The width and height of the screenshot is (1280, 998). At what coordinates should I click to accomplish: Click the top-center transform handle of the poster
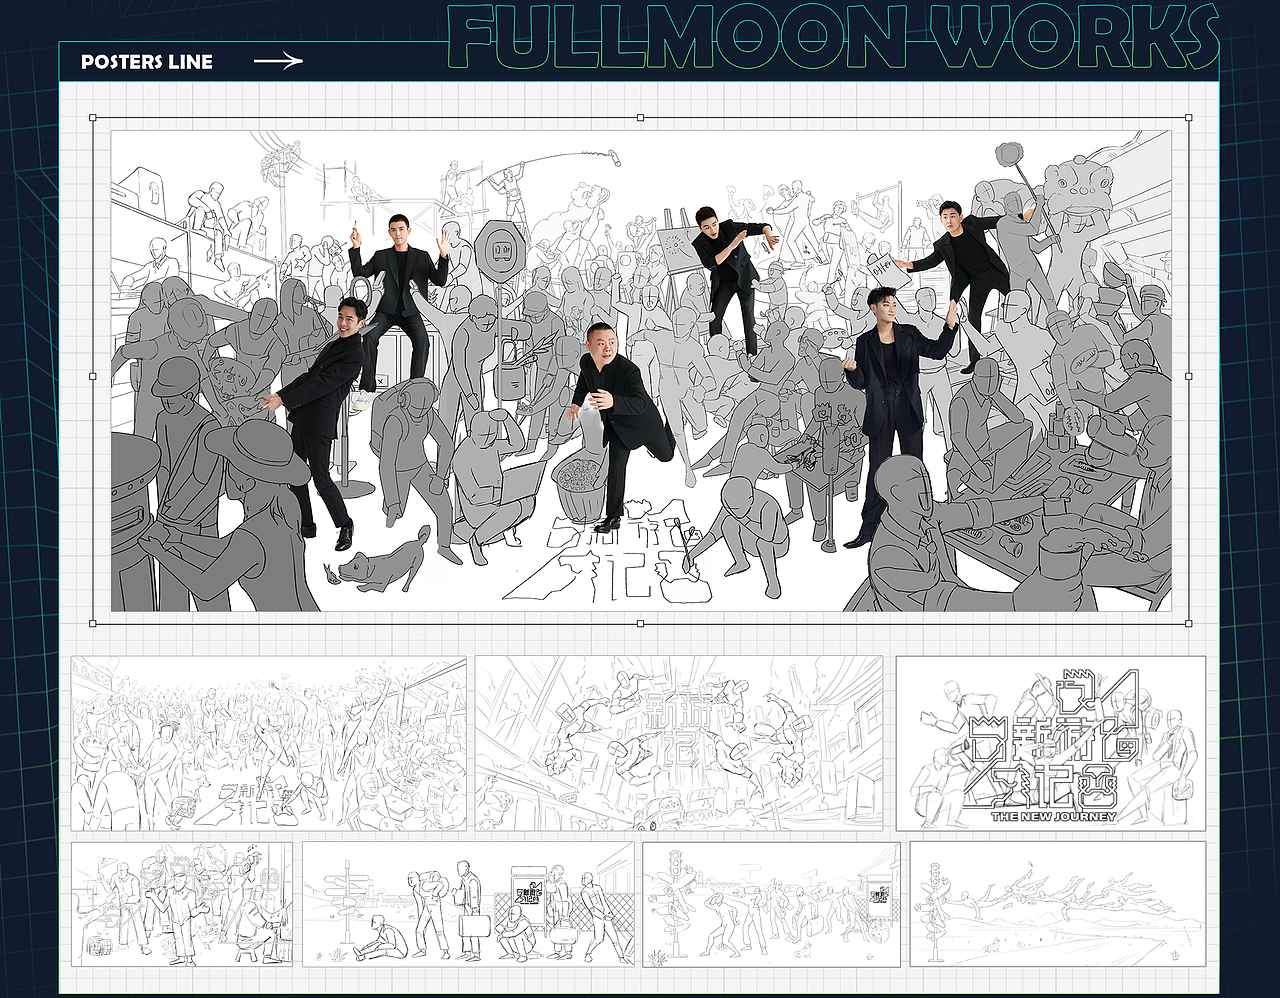coord(641,118)
